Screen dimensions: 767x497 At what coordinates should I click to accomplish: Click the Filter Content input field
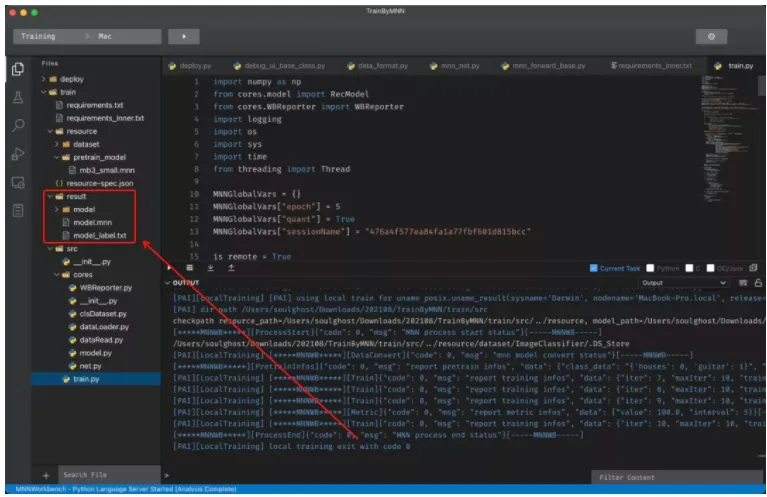pyautogui.click(x=677, y=477)
